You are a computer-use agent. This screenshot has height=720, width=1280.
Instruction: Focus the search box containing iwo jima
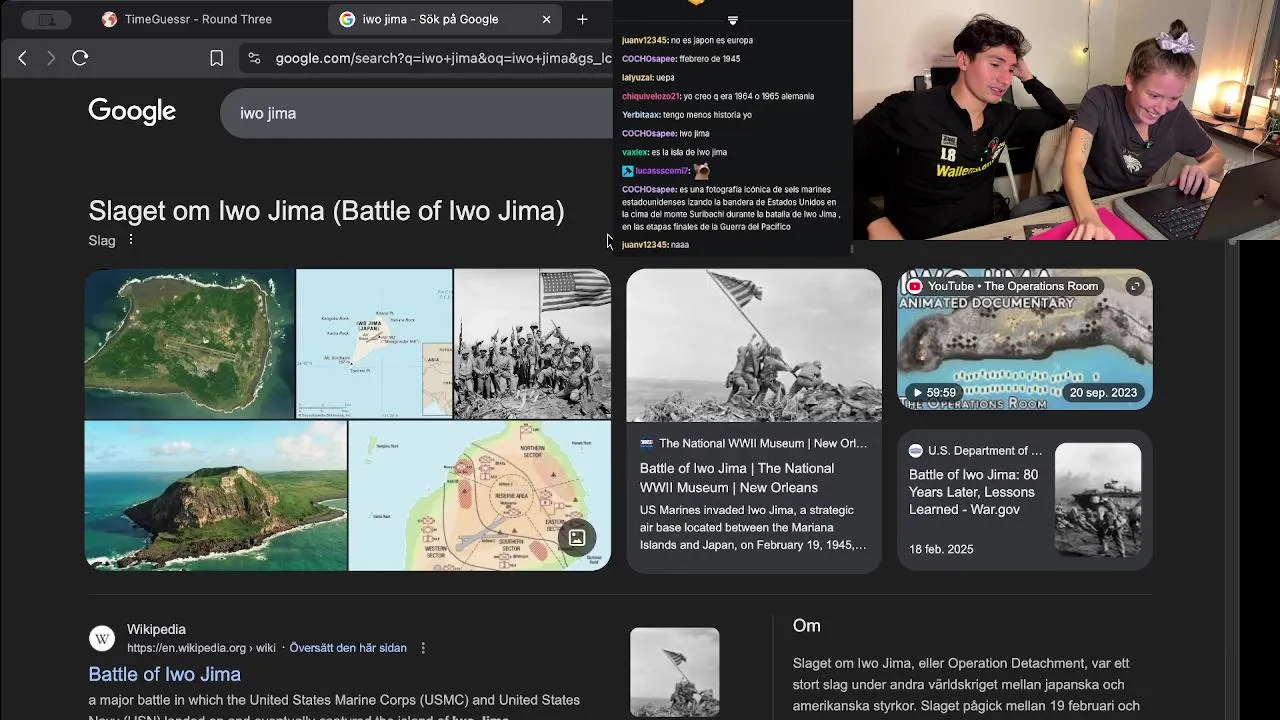click(415, 113)
